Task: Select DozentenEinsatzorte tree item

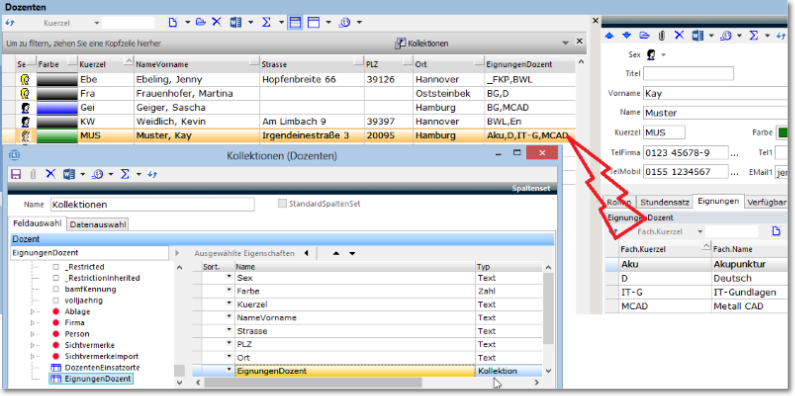Action: point(96,367)
